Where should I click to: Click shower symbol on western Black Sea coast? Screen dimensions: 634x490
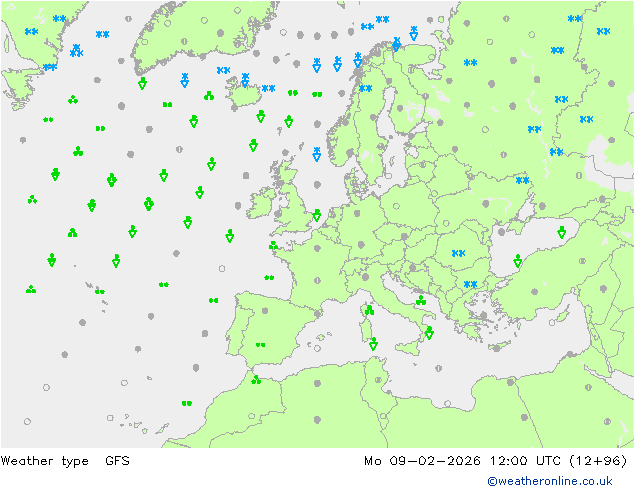[x=518, y=261]
